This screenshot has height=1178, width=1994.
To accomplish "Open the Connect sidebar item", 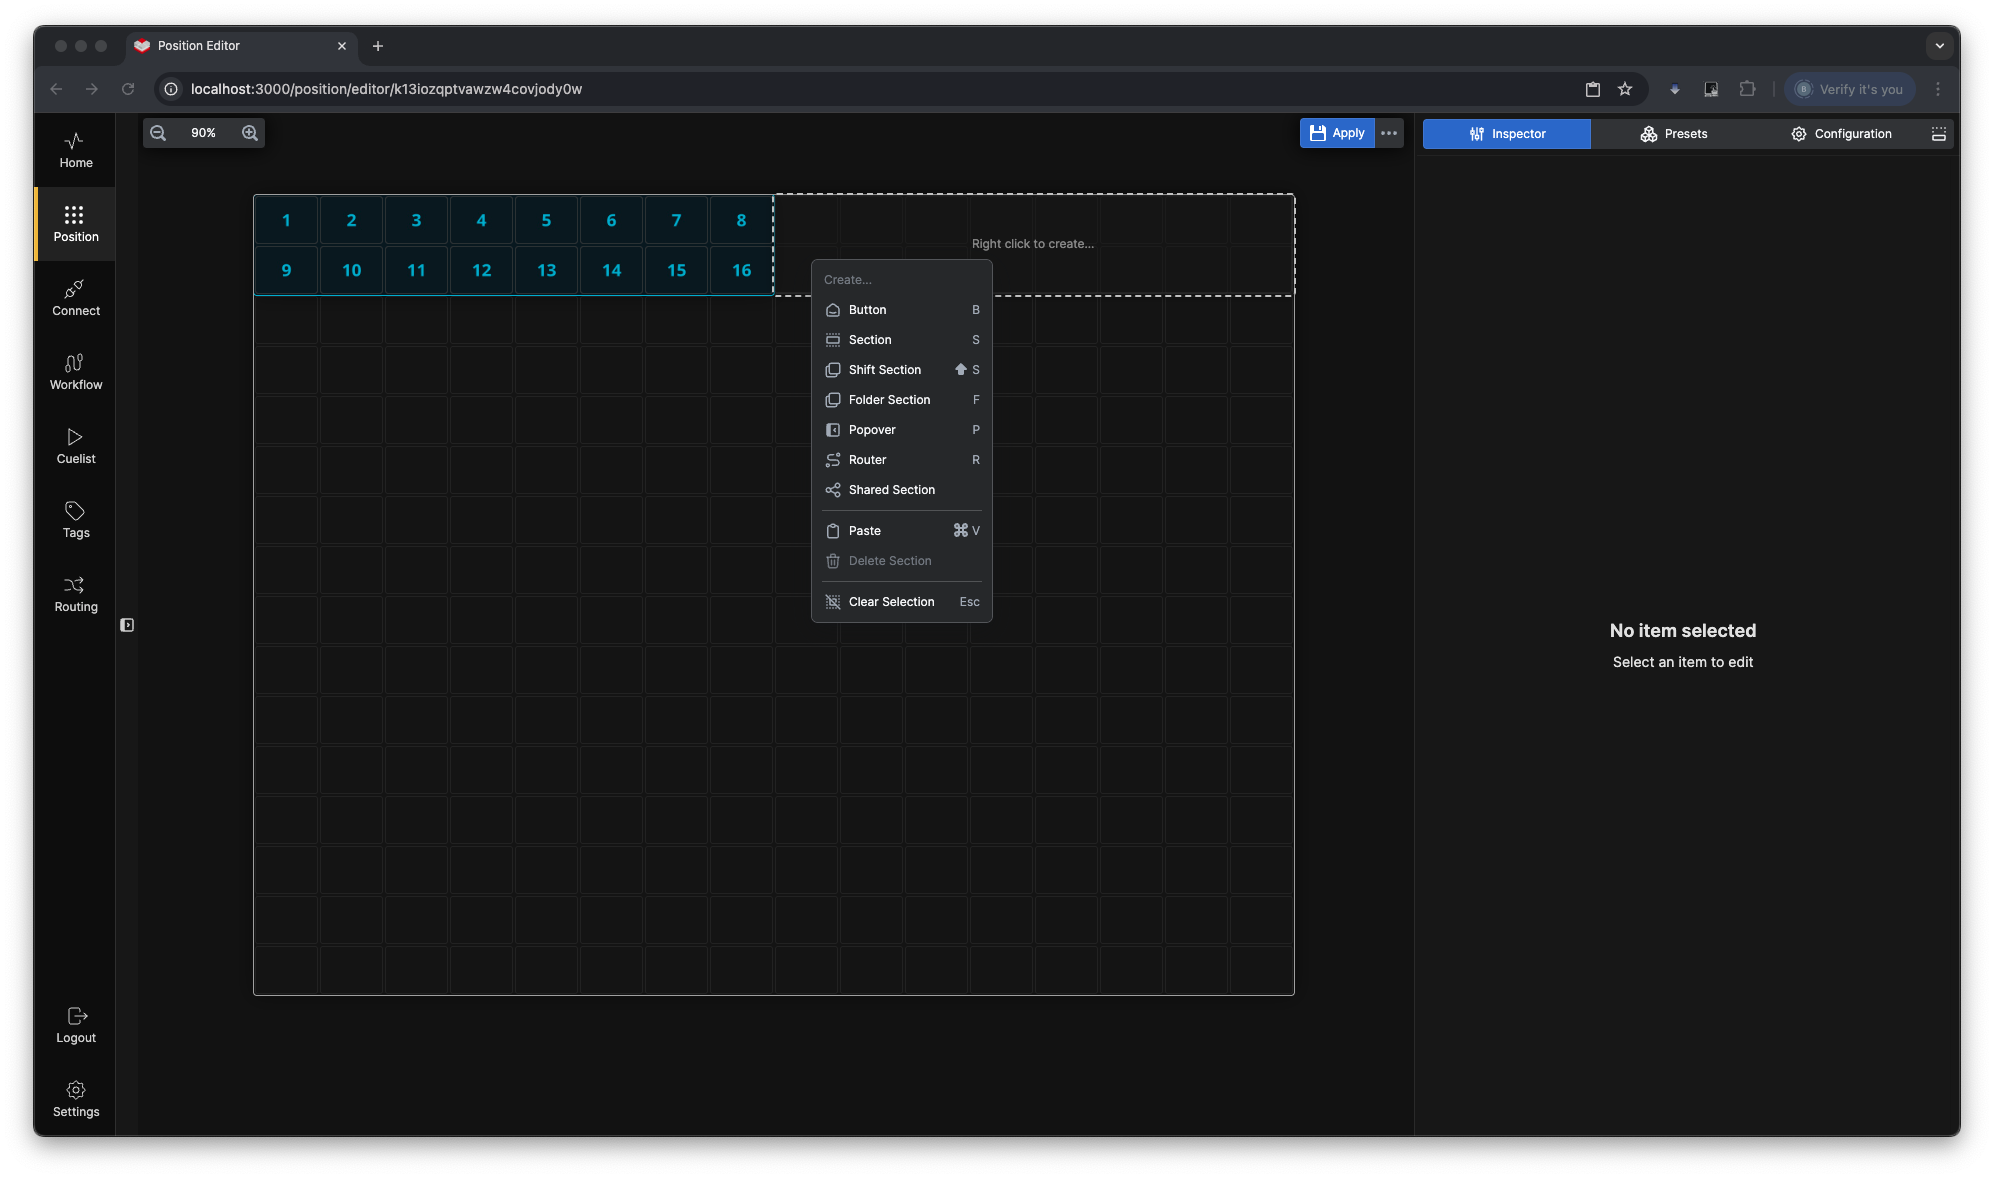I will 75,298.
